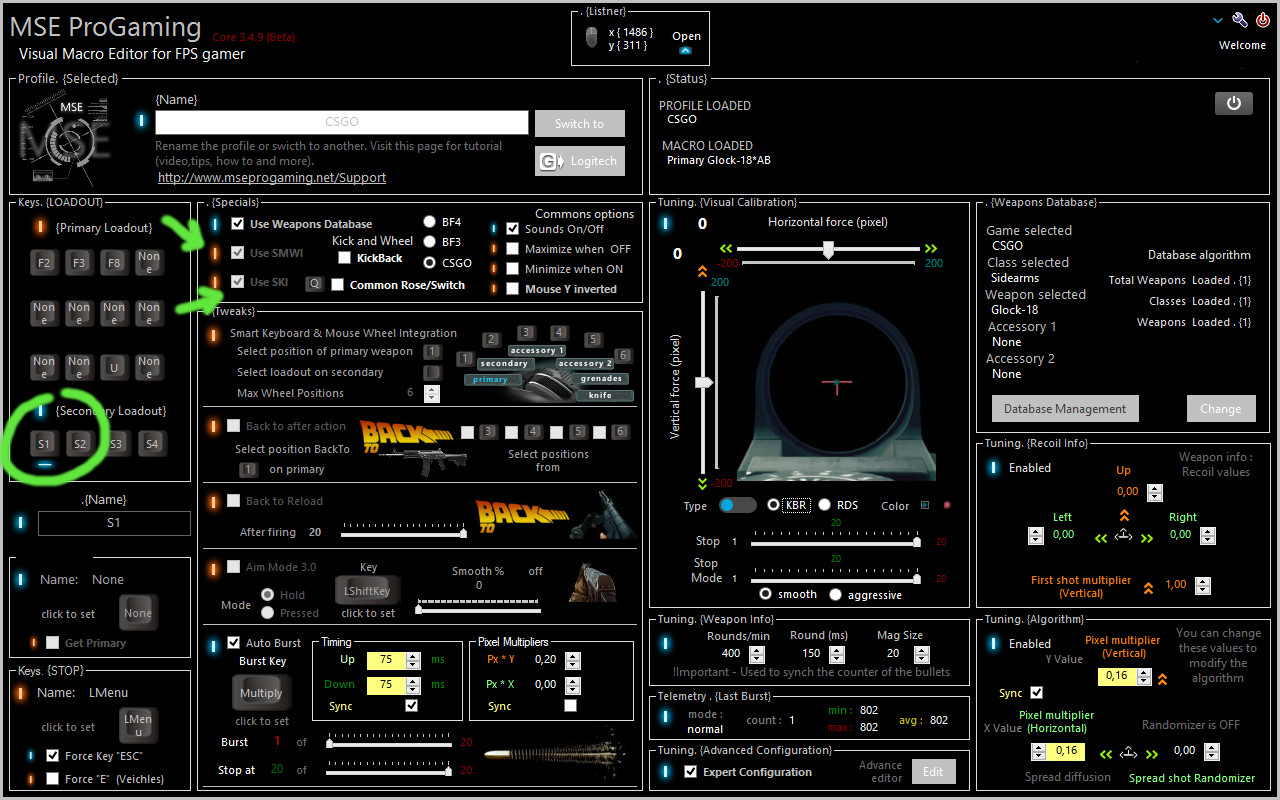The height and width of the screenshot is (800, 1280).
Task: Click the CSGO profile name field
Action: pyautogui.click(x=342, y=122)
